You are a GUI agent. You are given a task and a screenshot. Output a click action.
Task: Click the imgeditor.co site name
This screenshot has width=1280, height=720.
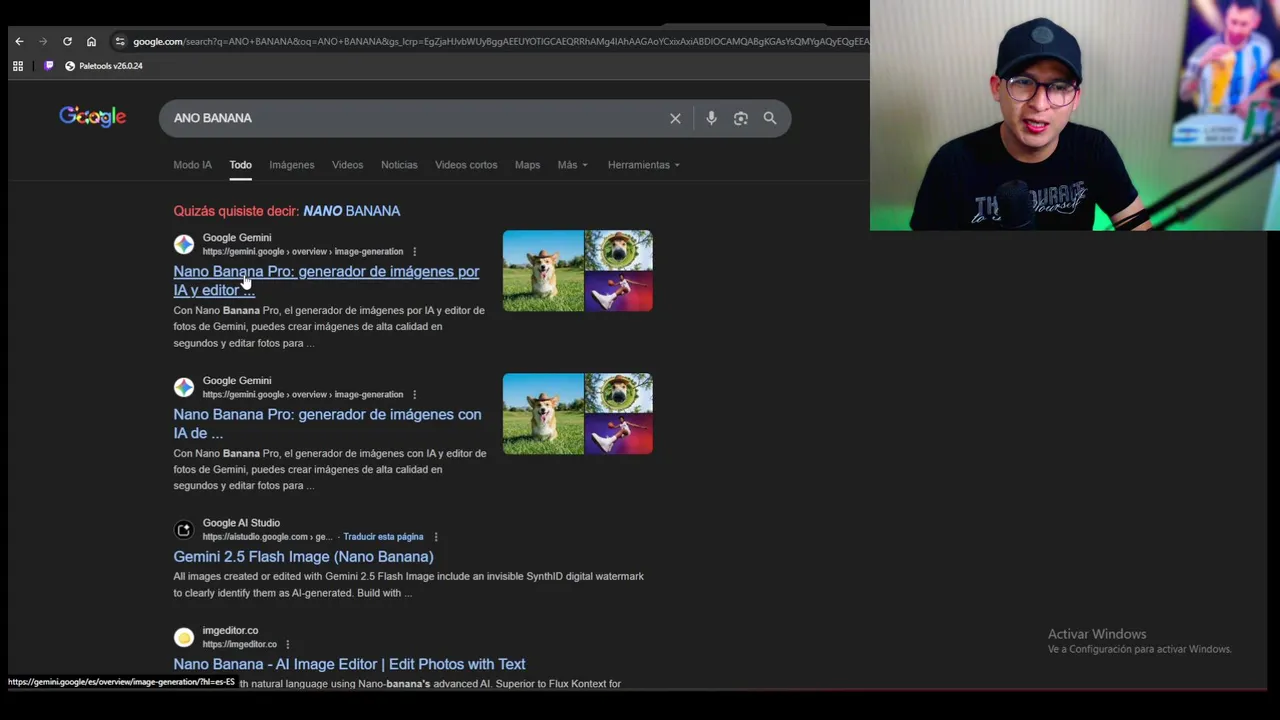[230, 631]
